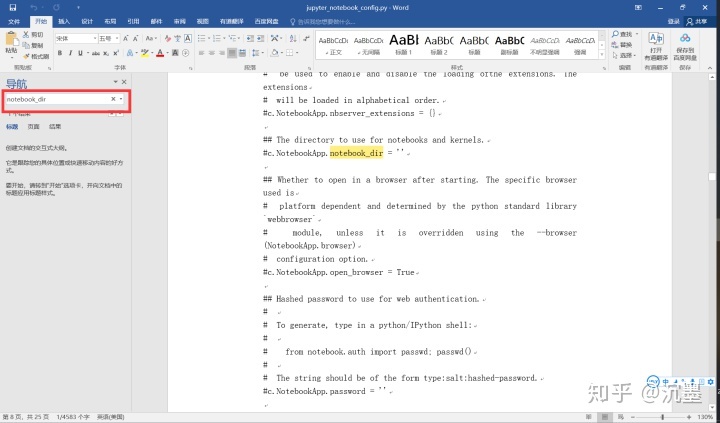
Task: Click the phonetic guide (文) icon
Action: point(177,39)
